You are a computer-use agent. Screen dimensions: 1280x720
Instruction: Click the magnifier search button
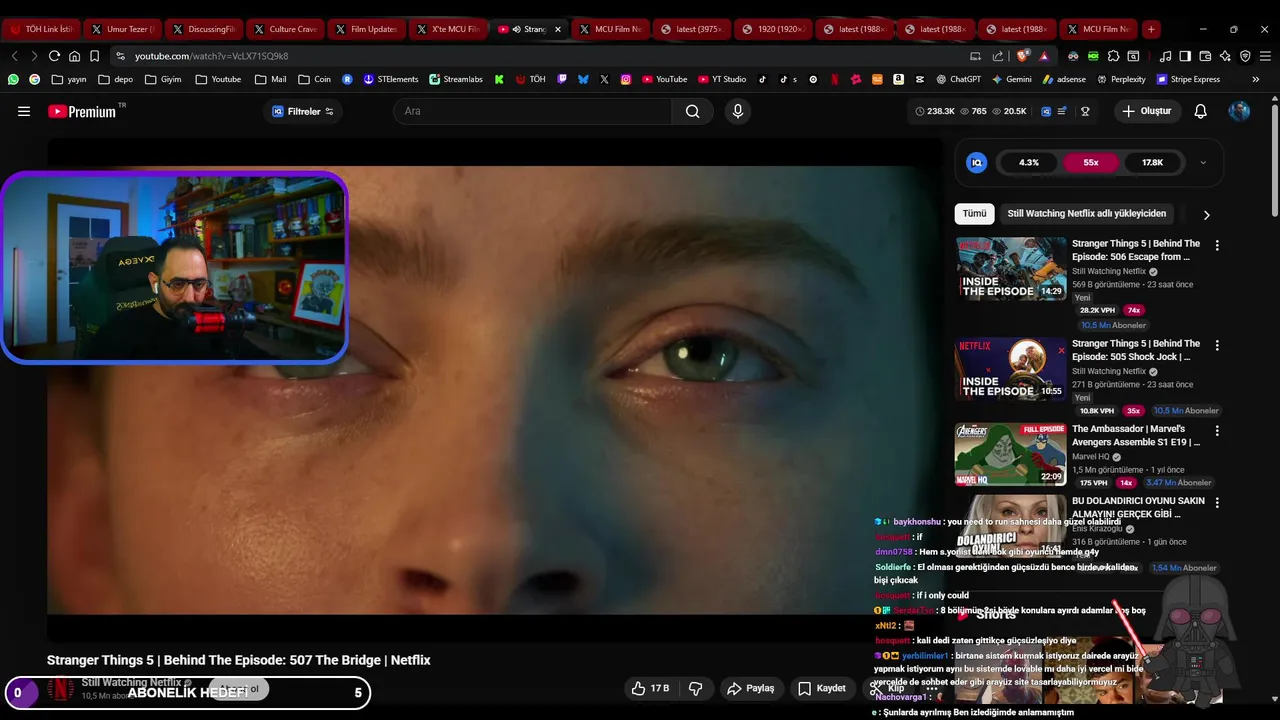[692, 111]
